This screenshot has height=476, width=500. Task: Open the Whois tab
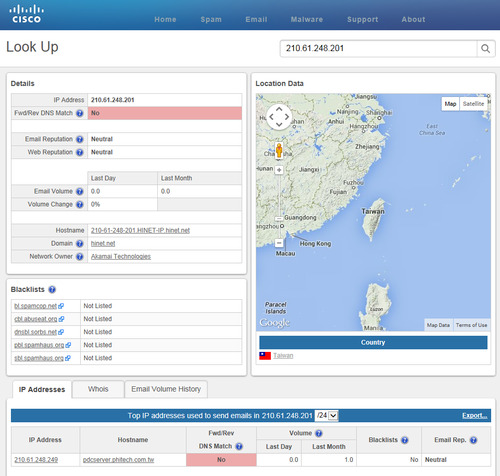(98, 389)
